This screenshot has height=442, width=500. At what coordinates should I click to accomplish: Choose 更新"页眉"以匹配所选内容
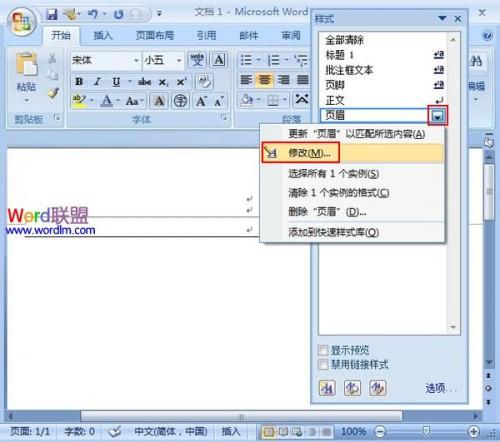[x=353, y=134]
